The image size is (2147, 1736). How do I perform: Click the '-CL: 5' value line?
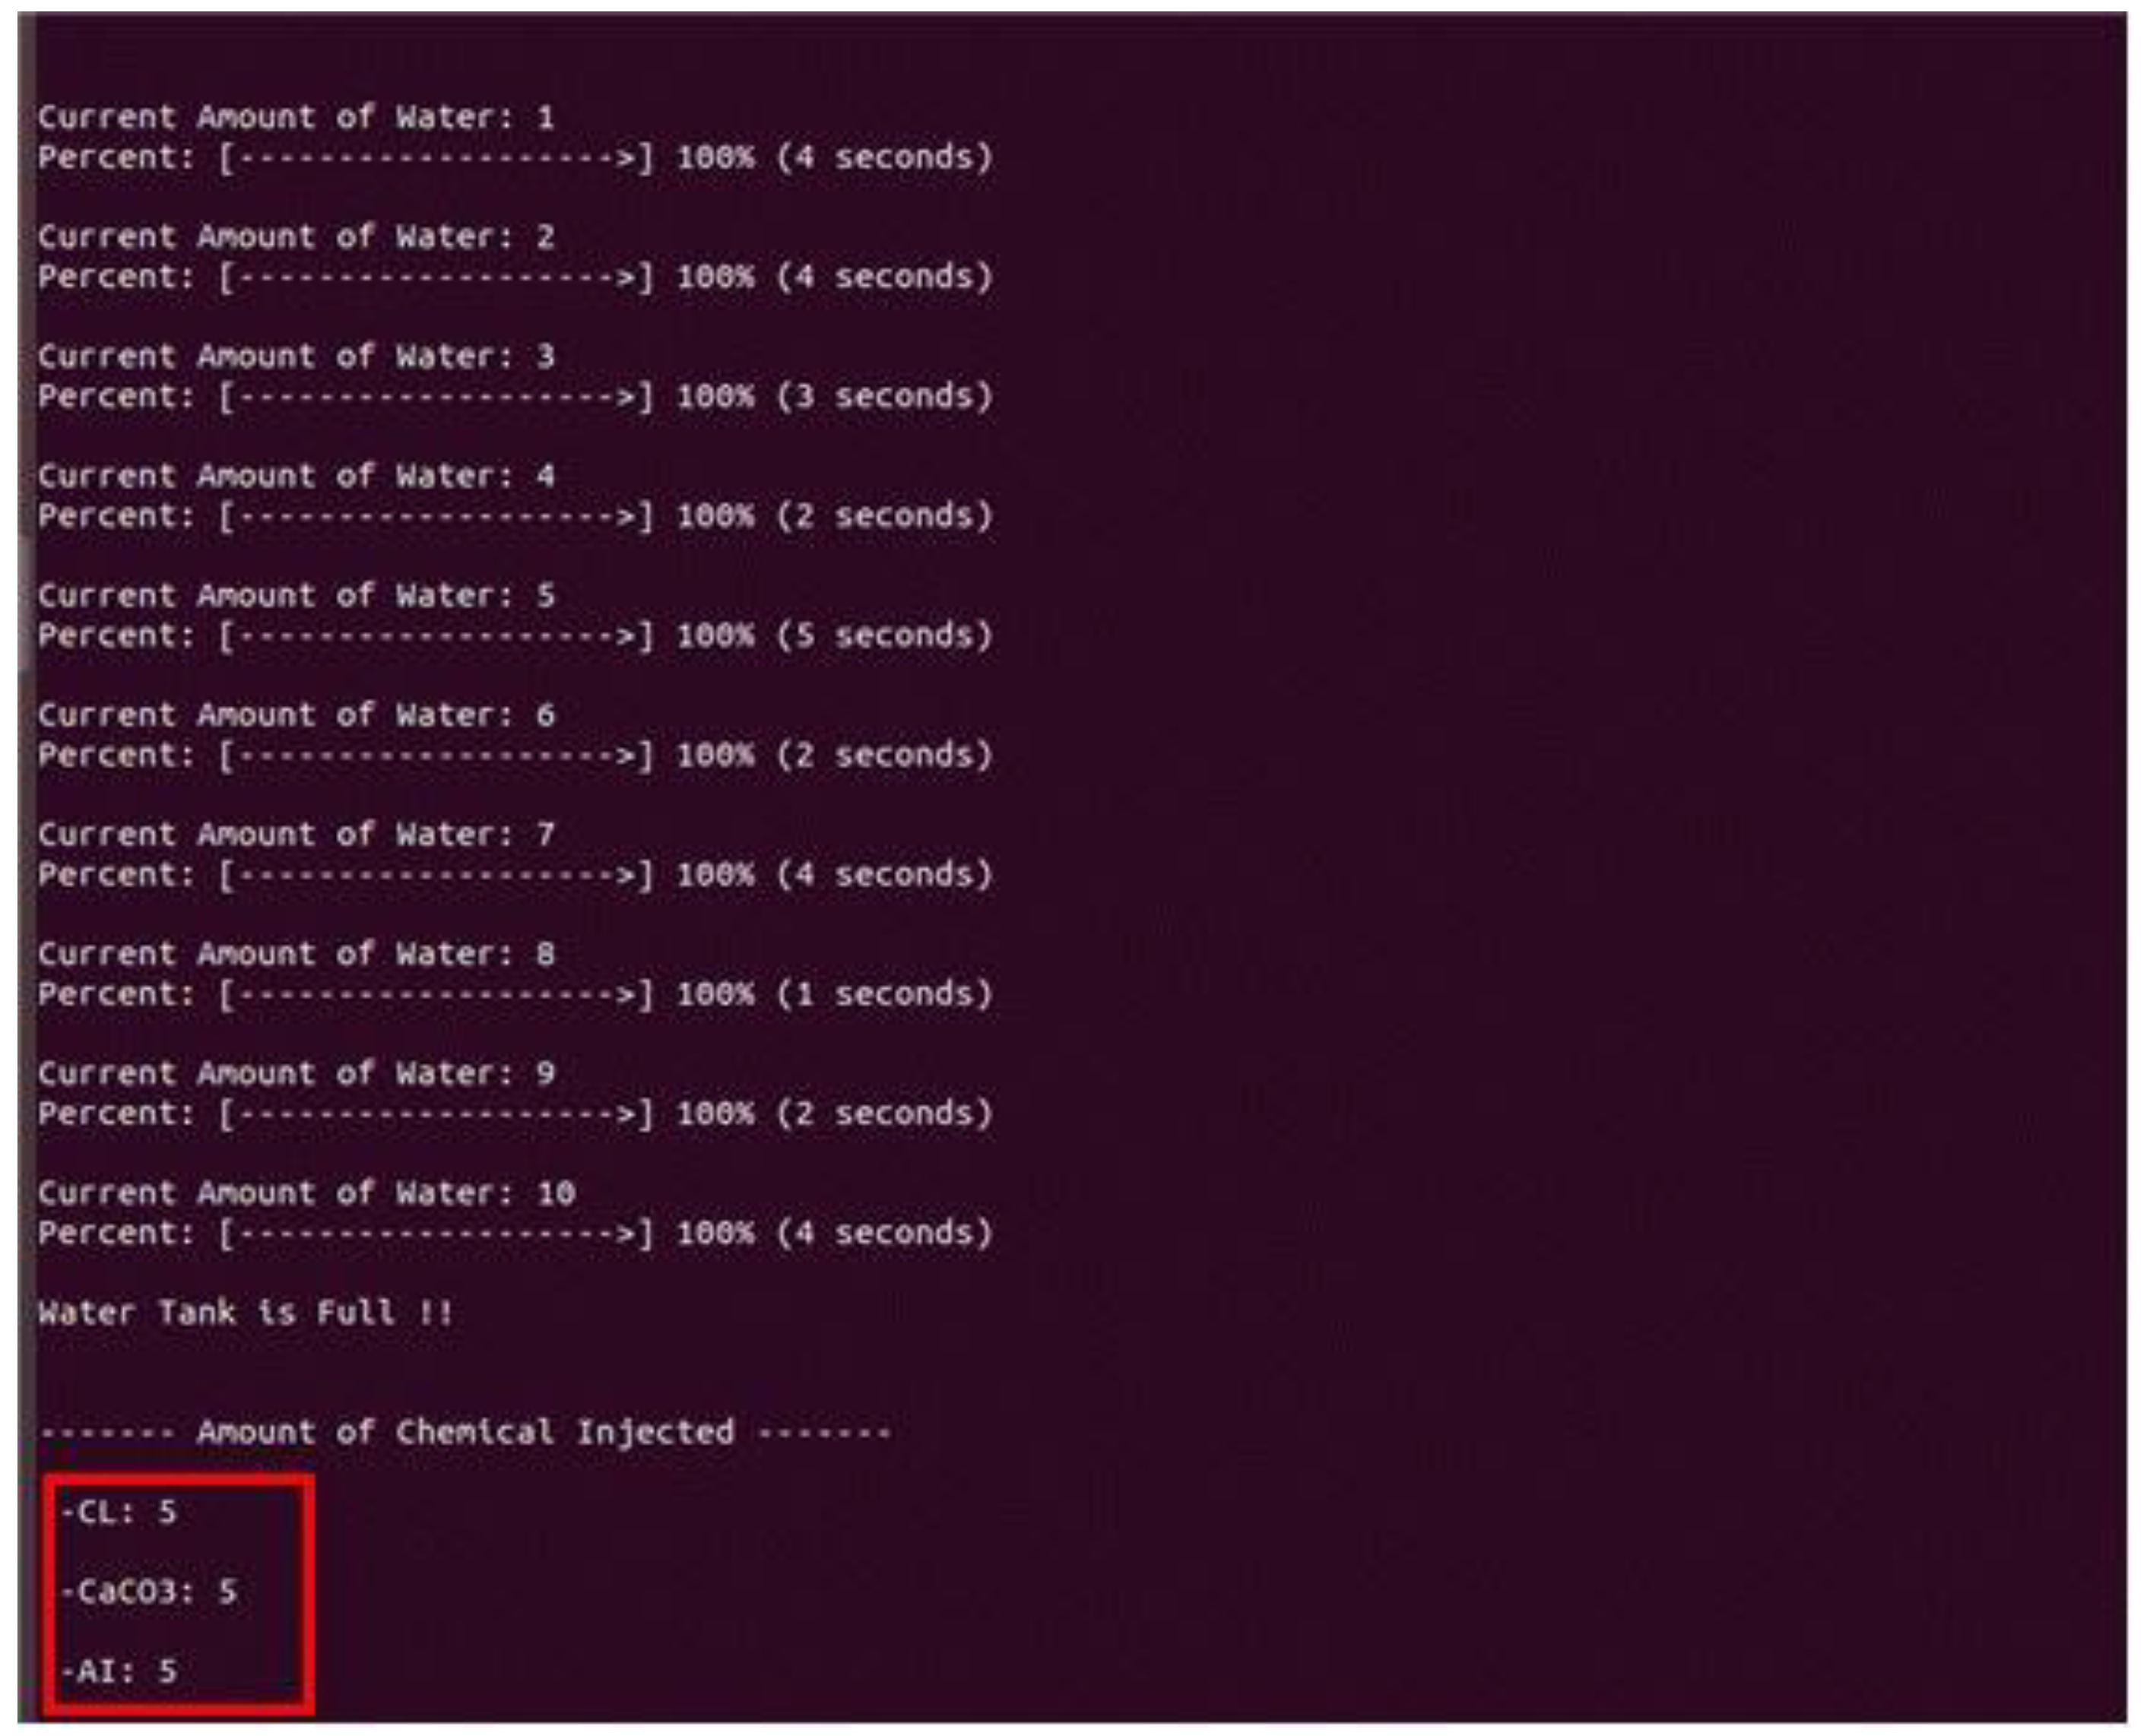pyautogui.click(x=118, y=1512)
